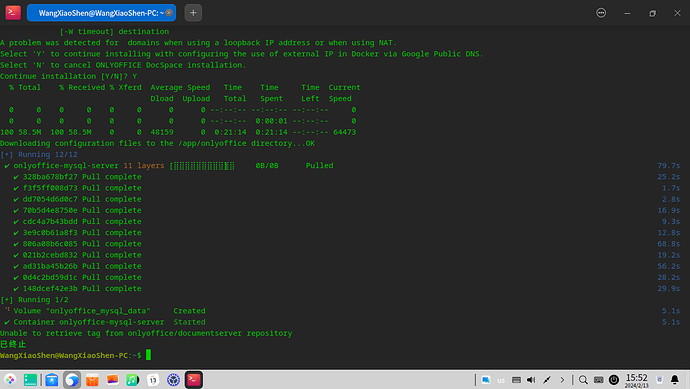Click the 'Running 1/2' status line

click(34, 300)
